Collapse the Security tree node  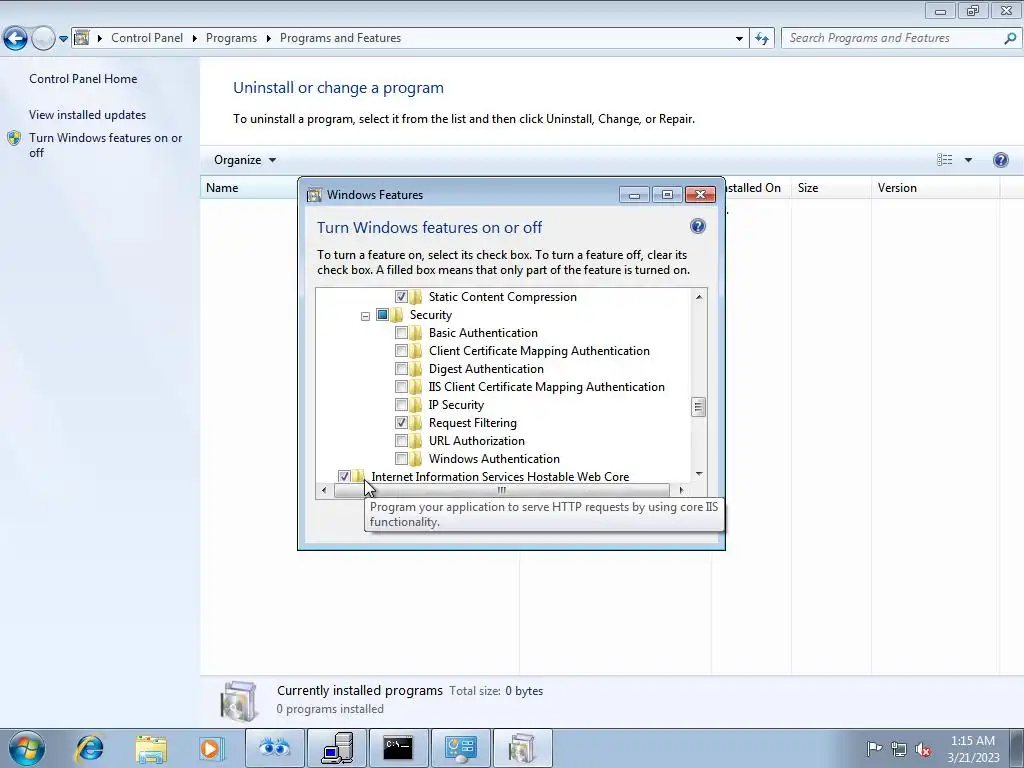365,316
